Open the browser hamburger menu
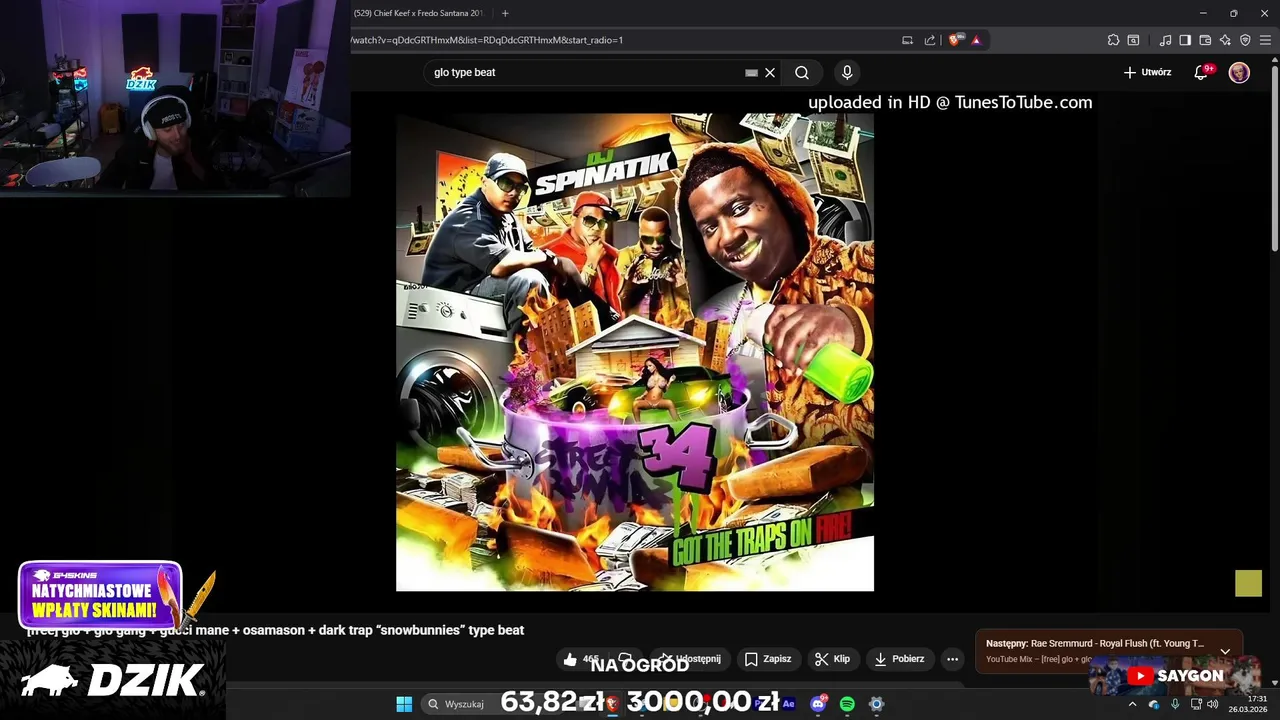Image resolution: width=1280 pixels, height=720 pixels. point(1266,40)
